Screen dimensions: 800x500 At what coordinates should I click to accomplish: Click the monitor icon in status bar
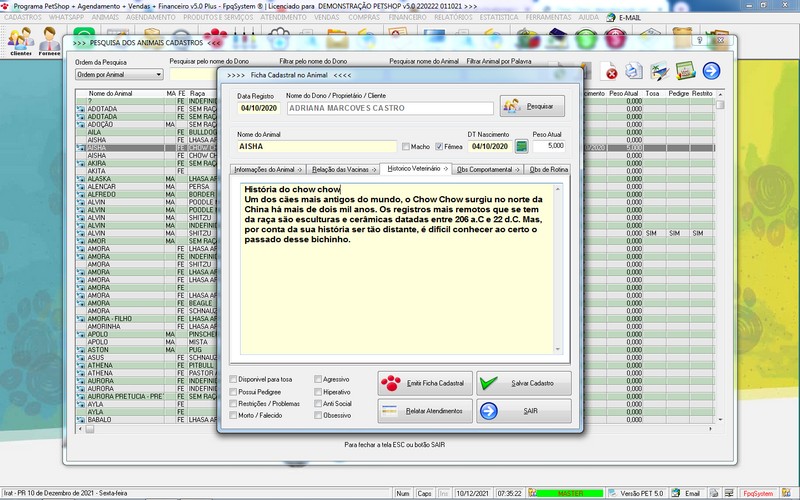pyautogui.click(x=729, y=493)
